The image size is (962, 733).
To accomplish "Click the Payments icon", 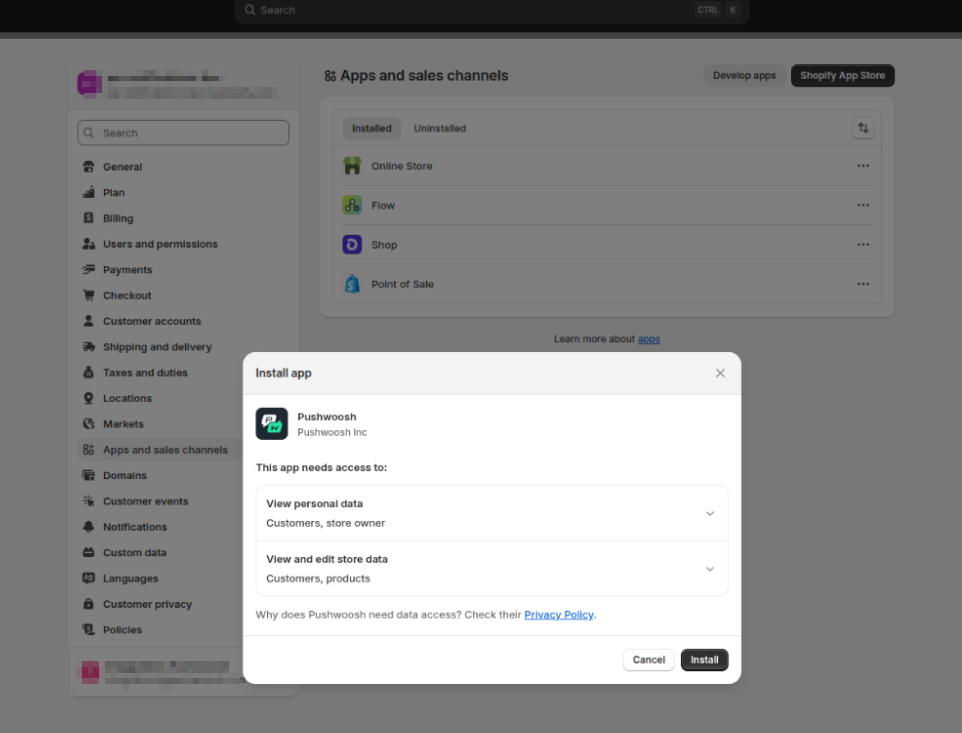I will (x=88, y=269).
